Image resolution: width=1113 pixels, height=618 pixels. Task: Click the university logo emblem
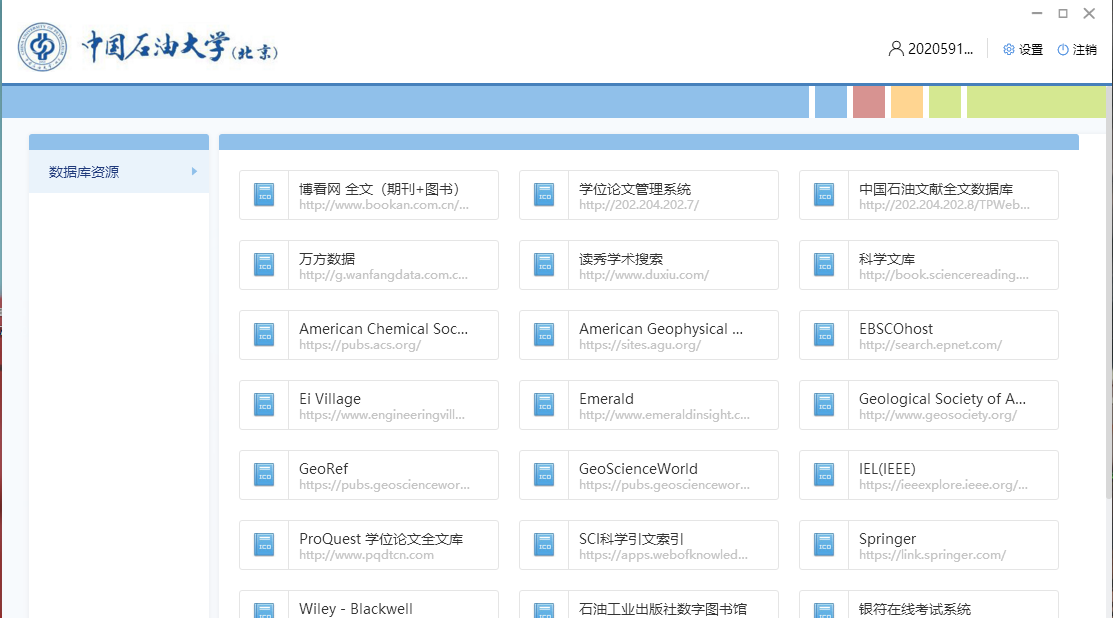coord(42,46)
